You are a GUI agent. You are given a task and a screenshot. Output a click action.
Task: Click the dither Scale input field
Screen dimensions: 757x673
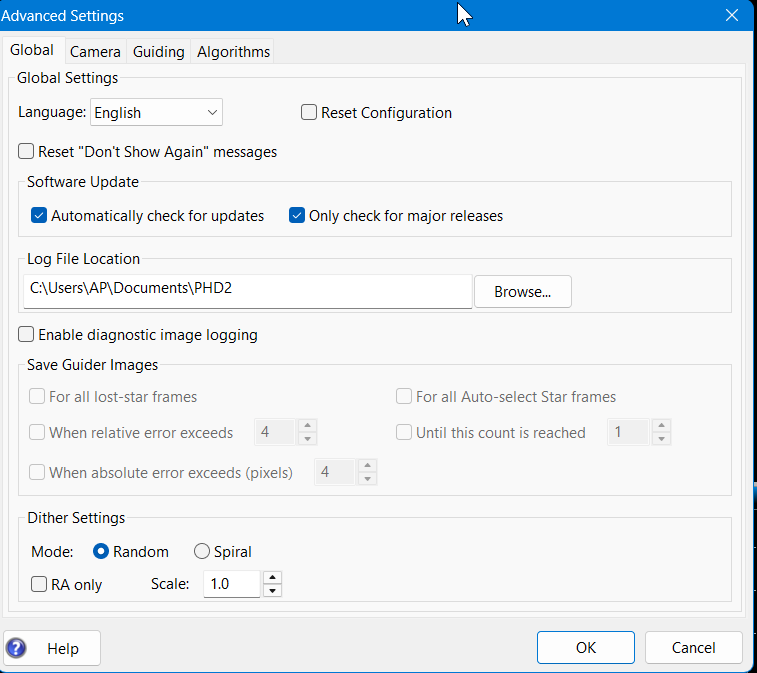pos(232,584)
